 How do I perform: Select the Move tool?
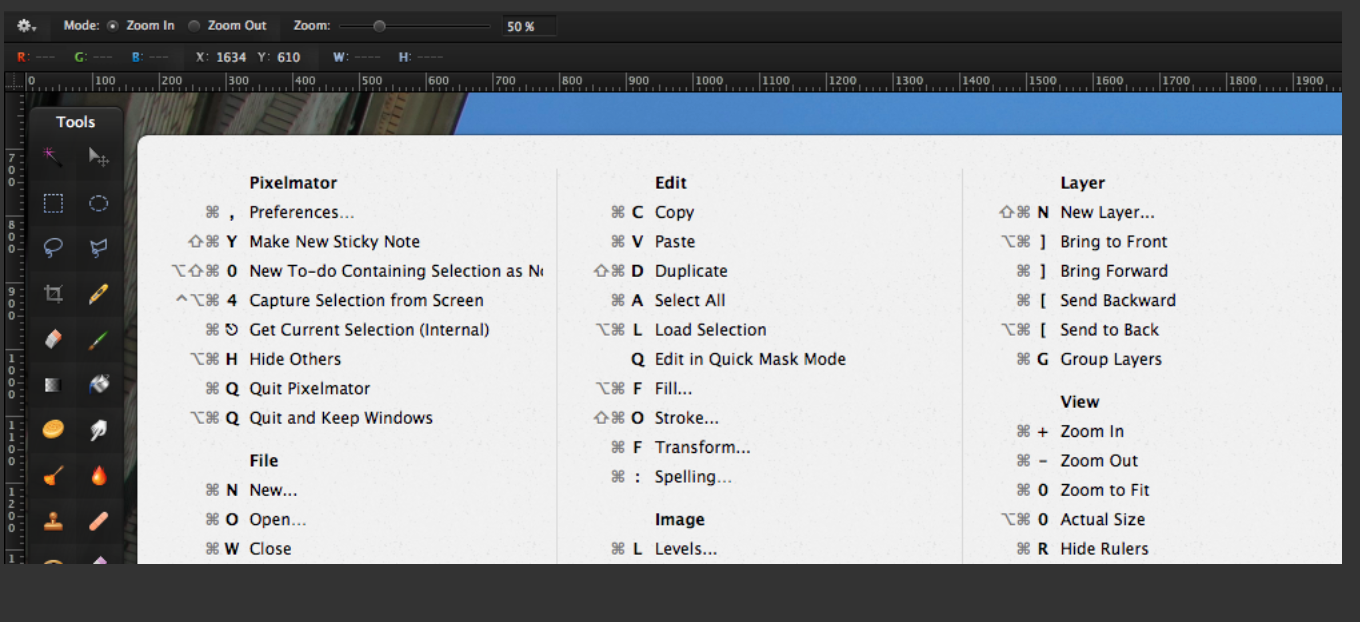(x=98, y=157)
